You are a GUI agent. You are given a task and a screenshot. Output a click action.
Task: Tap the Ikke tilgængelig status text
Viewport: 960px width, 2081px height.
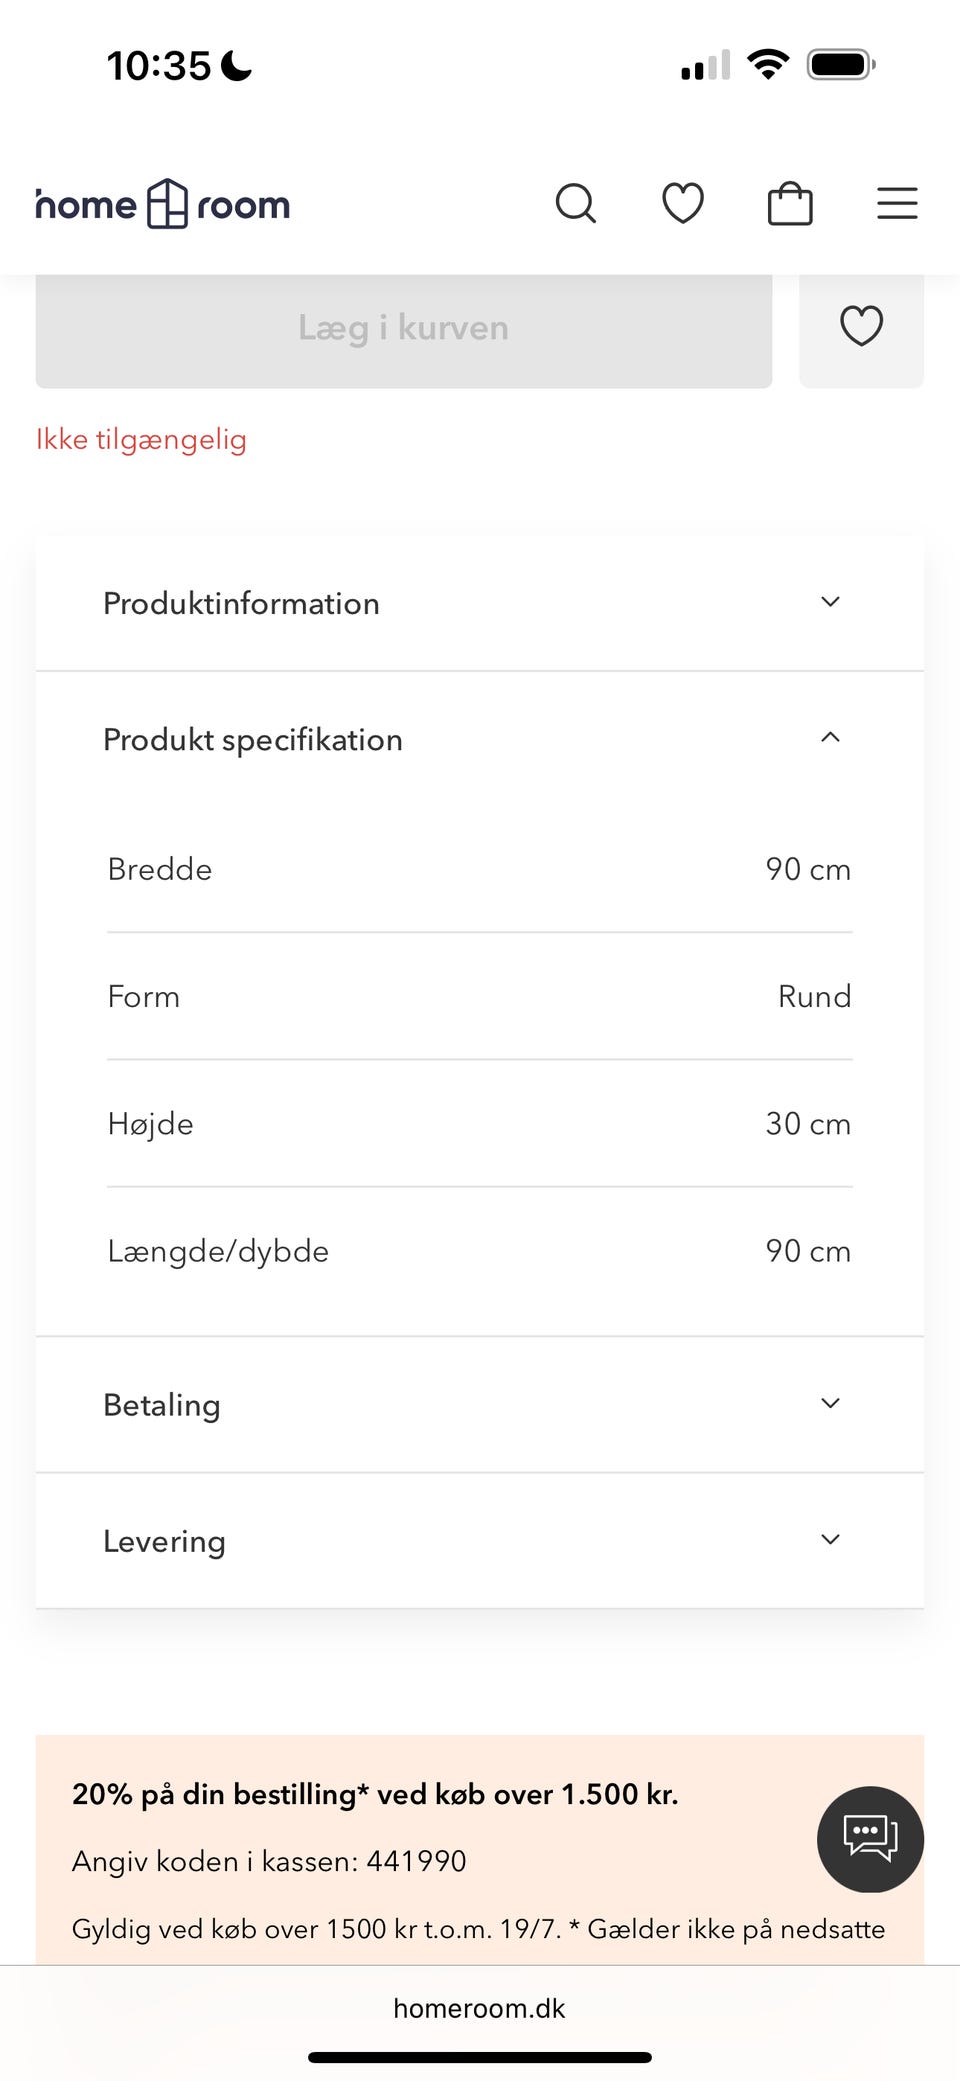(x=141, y=440)
